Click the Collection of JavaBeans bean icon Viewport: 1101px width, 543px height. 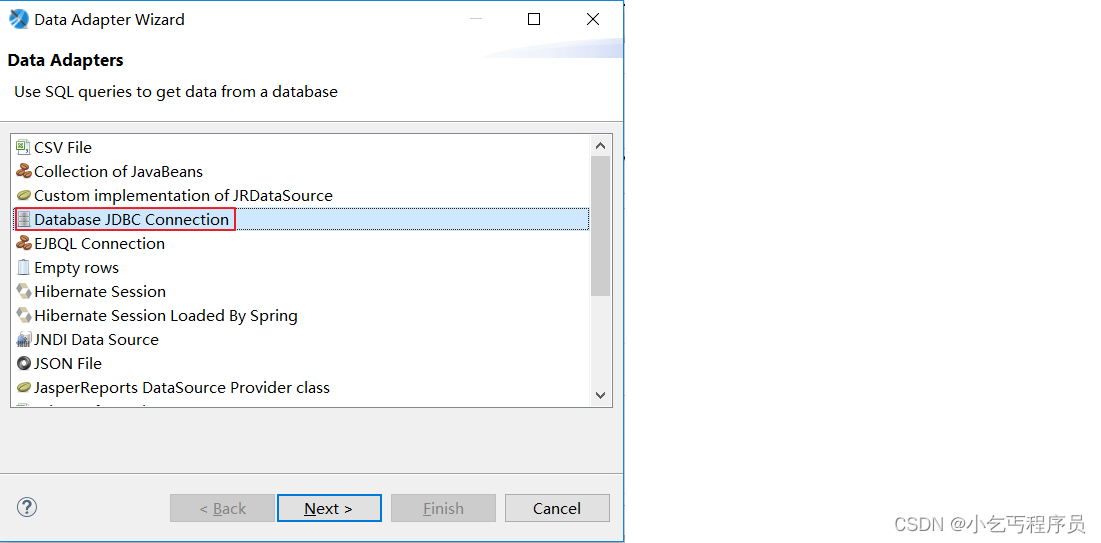[23, 171]
